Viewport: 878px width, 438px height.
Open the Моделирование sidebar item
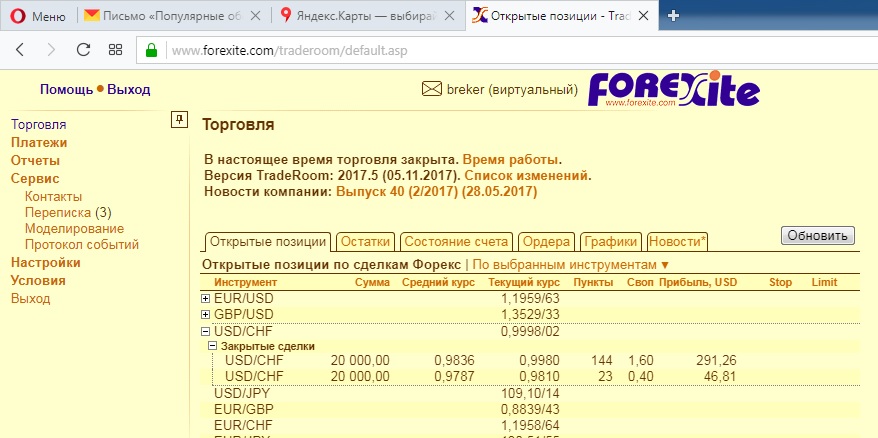(x=74, y=229)
